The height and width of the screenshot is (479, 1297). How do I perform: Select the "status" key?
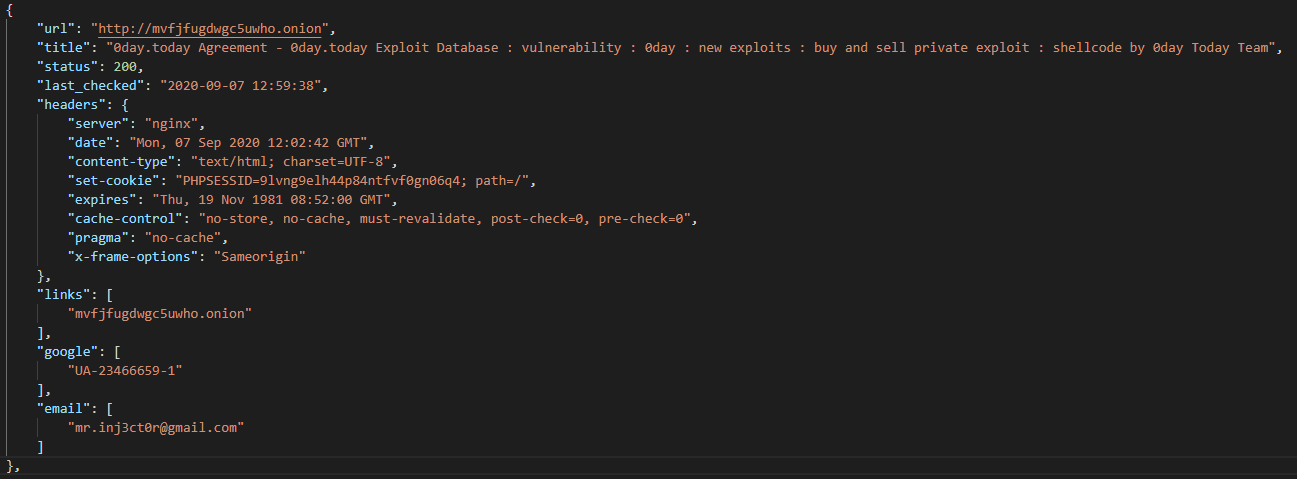(x=68, y=66)
